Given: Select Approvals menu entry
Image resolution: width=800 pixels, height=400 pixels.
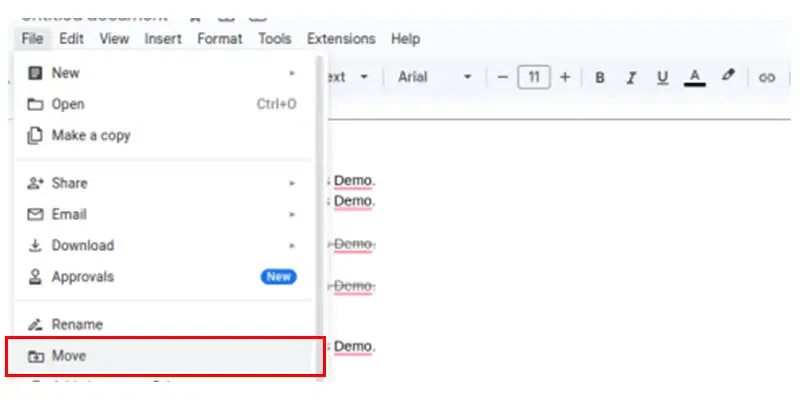Looking at the screenshot, I should (x=163, y=277).
